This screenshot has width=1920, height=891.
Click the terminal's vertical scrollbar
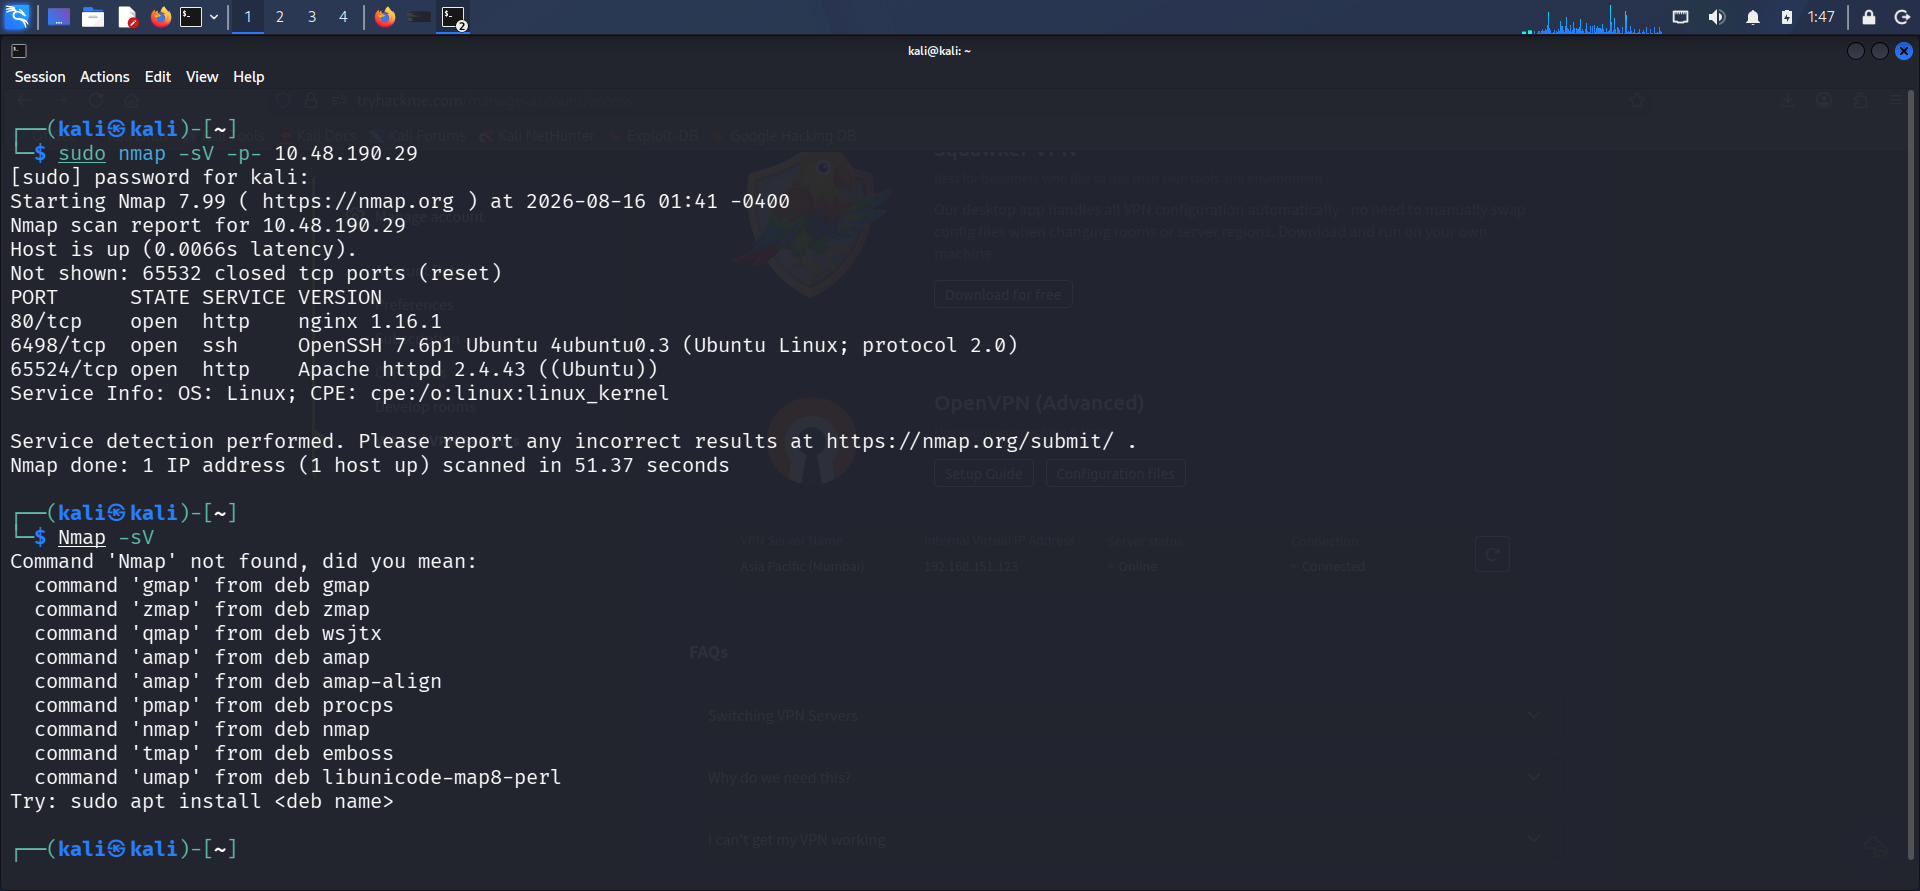tap(1911, 475)
